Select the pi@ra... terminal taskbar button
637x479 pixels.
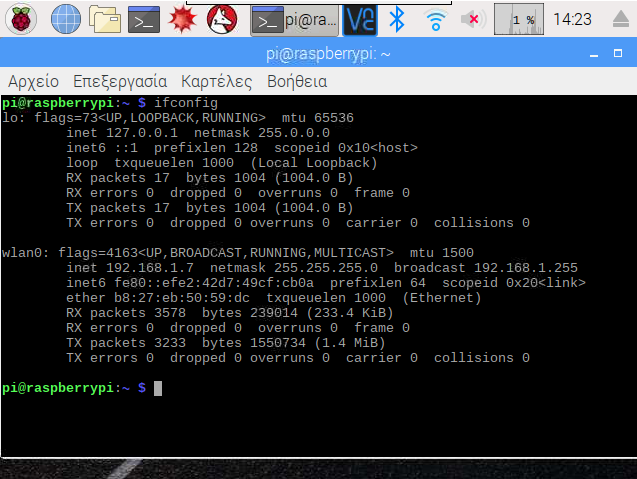coord(294,20)
